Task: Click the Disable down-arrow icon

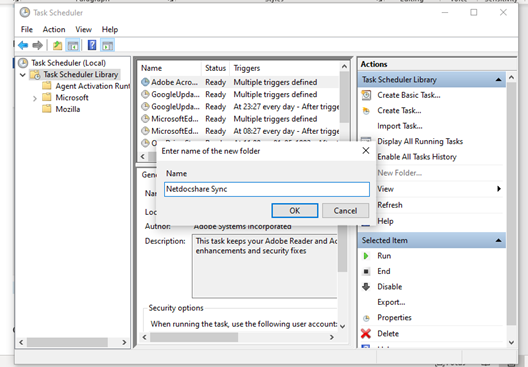Action: pyautogui.click(x=366, y=287)
